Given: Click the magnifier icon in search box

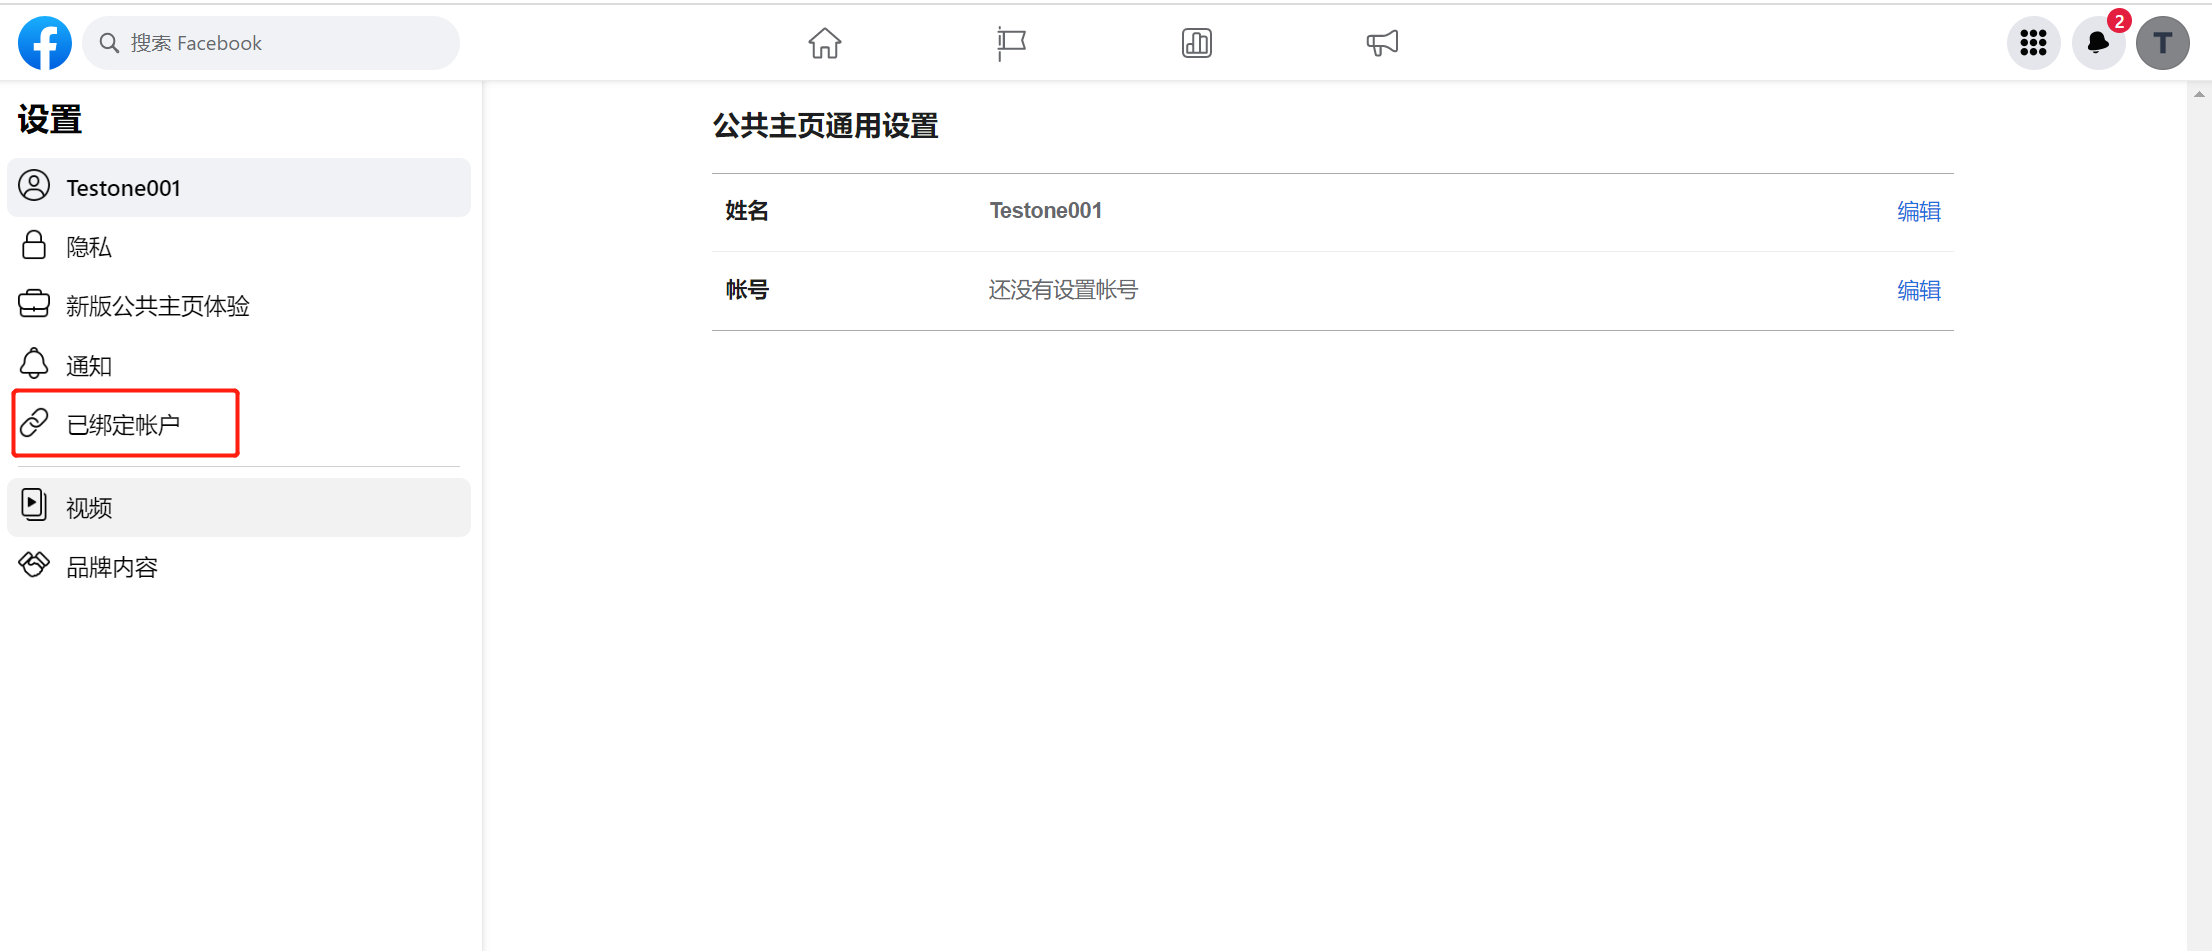Looking at the screenshot, I should tap(110, 43).
